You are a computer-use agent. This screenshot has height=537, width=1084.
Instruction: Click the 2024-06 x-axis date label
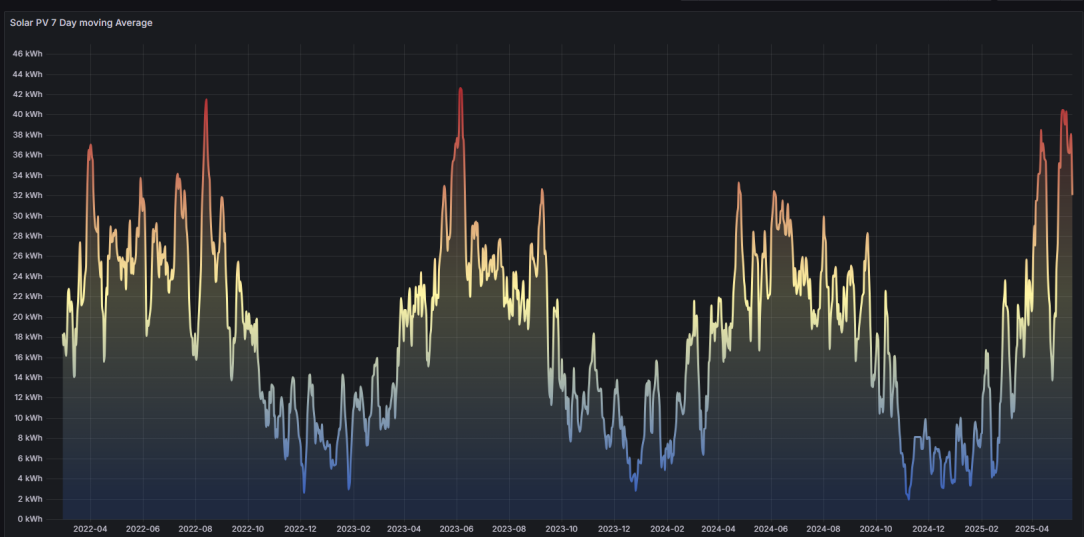pos(772,529)
